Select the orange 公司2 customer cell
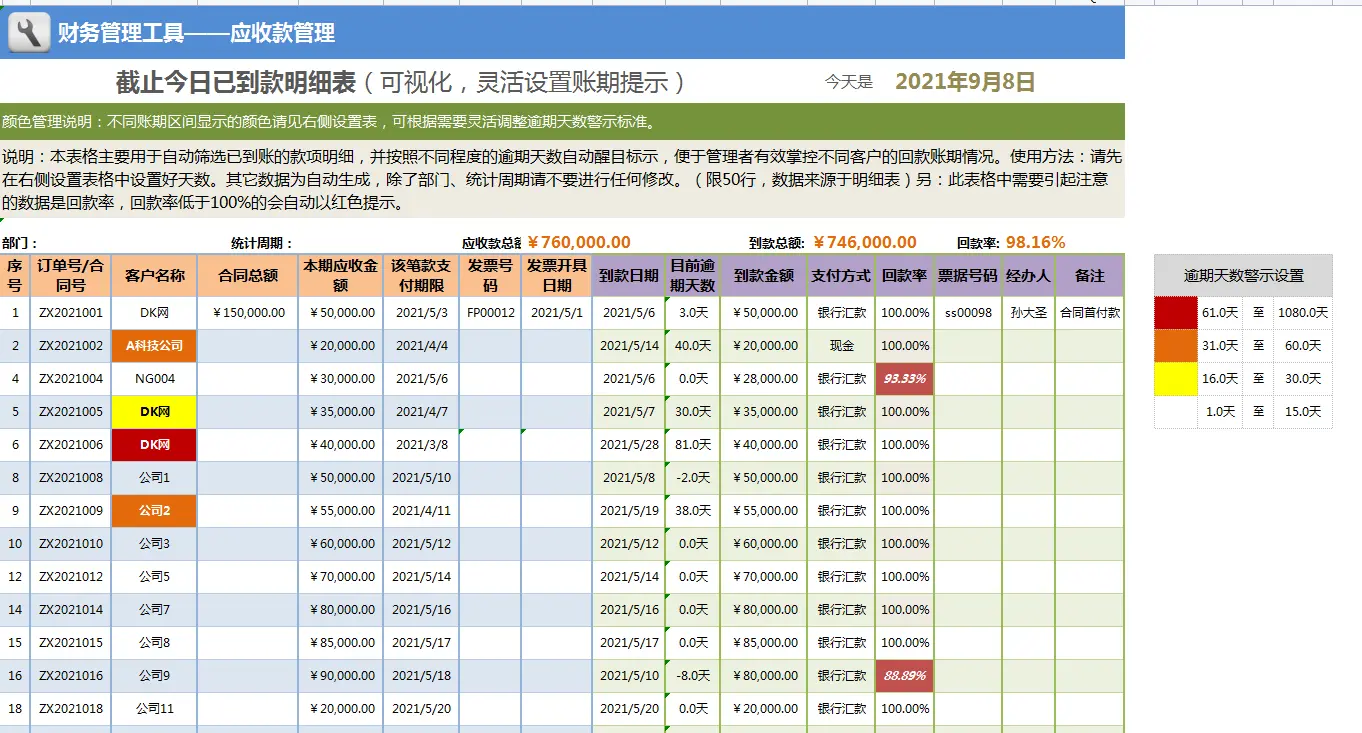1362x733 pixels. [x=154, y=510]
